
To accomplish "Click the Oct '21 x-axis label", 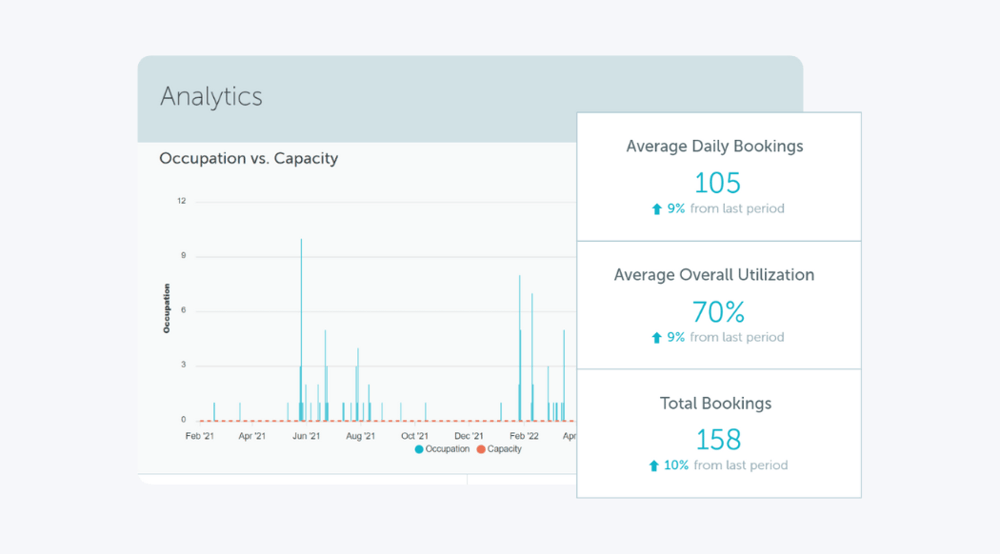I will pyautogui.click(x=414, y=436).
